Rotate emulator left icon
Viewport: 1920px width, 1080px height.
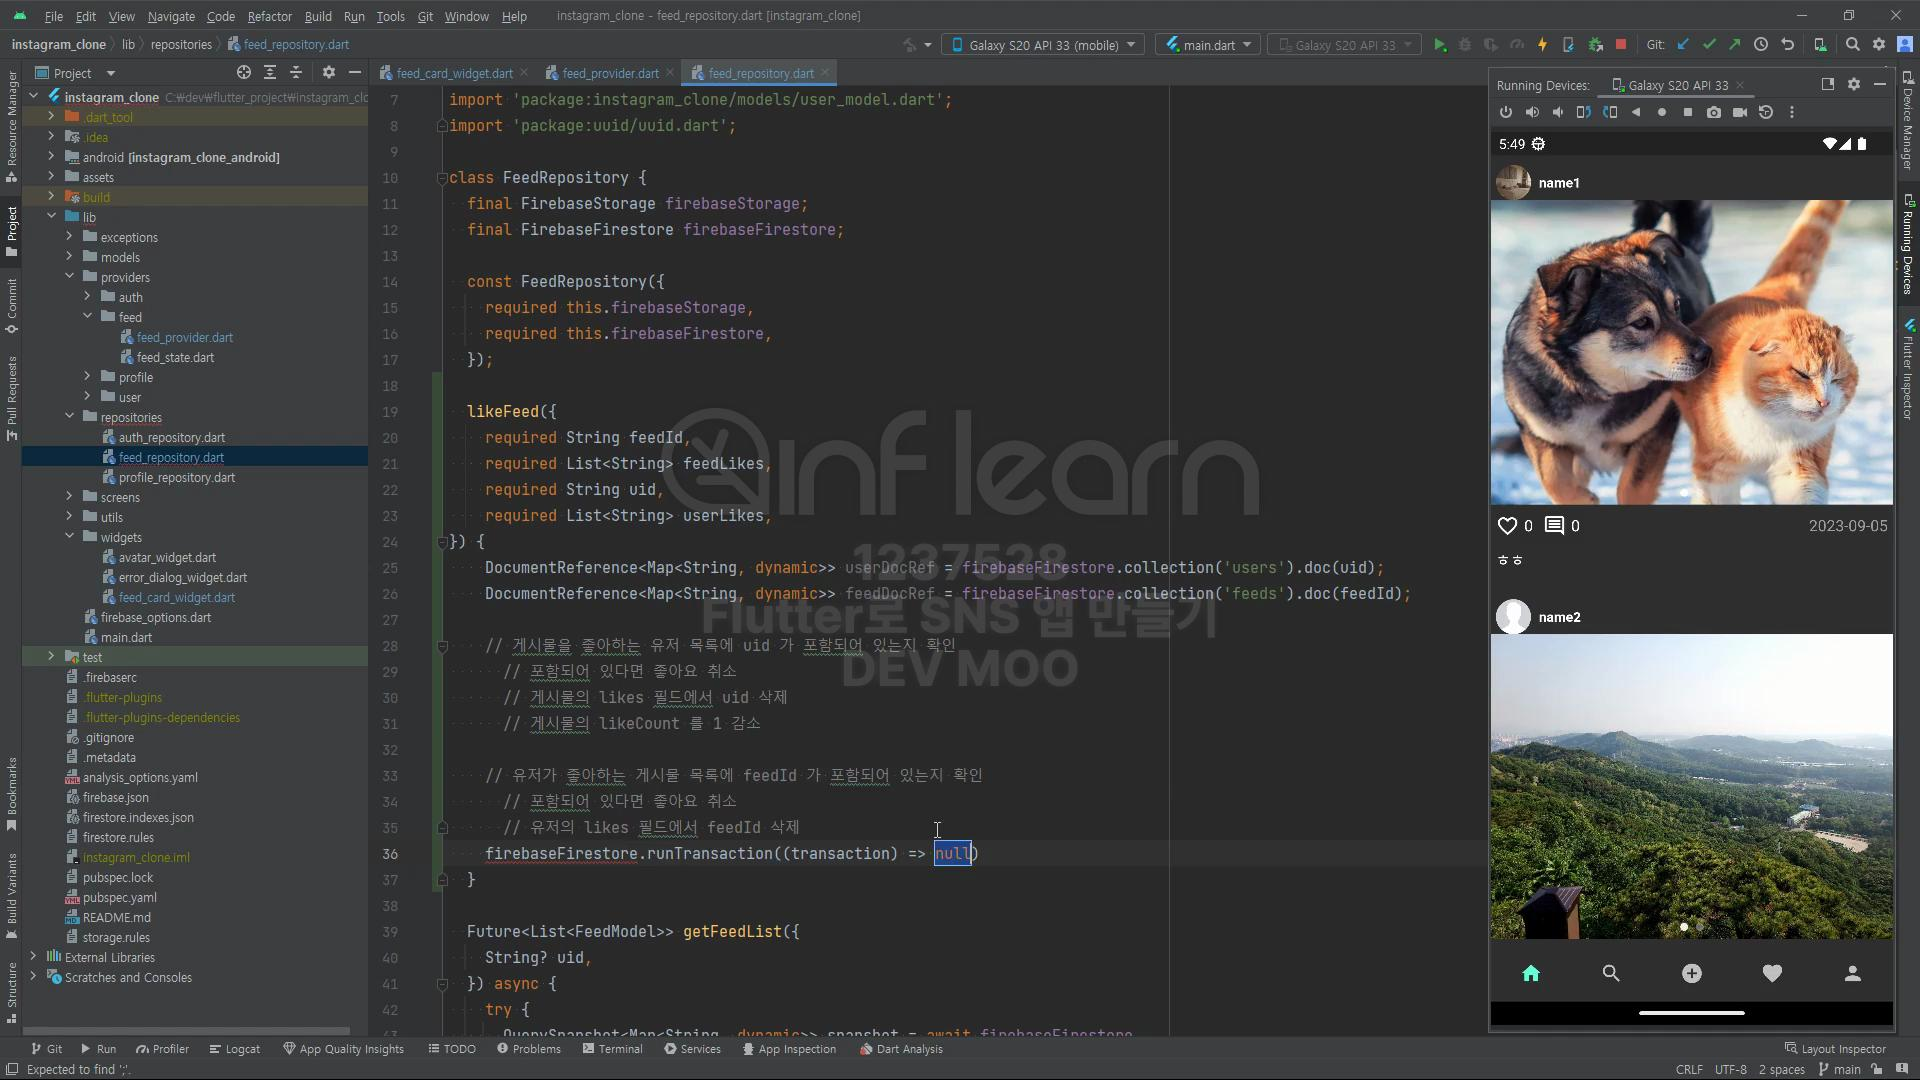[x=1584, y=112]
